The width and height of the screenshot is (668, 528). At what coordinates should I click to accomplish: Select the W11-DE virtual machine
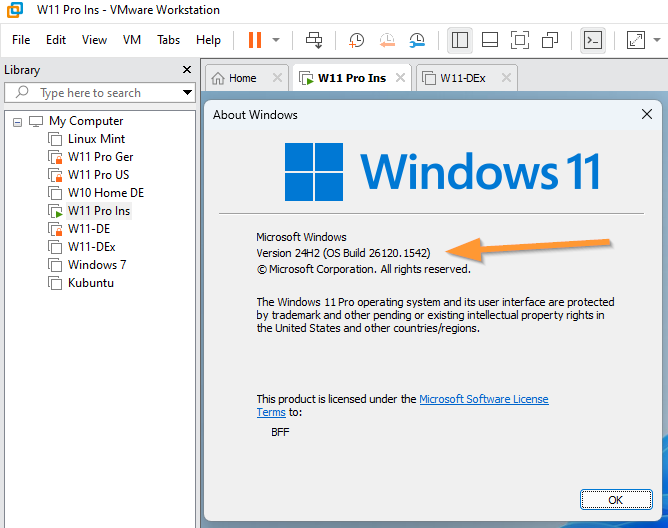click(x=89, y=229)
